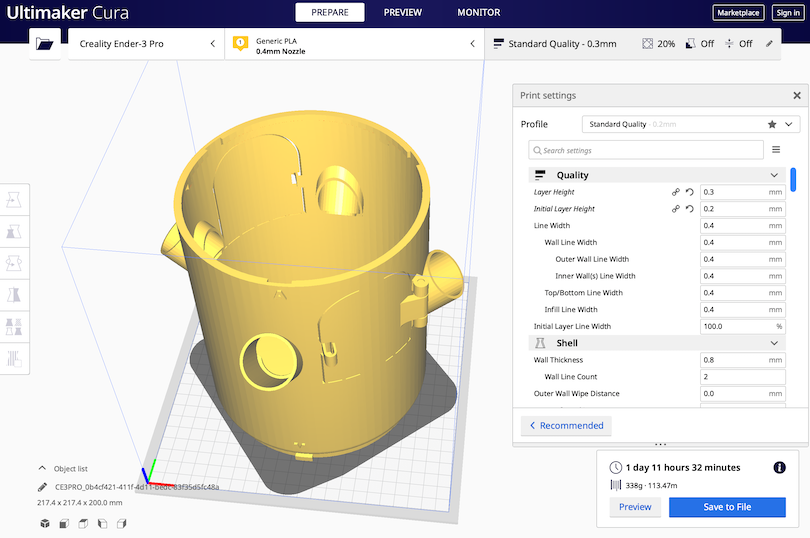Click the '1 day 11 hours 32 minutes' estimate
The width and height of the screenshot is (810, 538).
683,468
